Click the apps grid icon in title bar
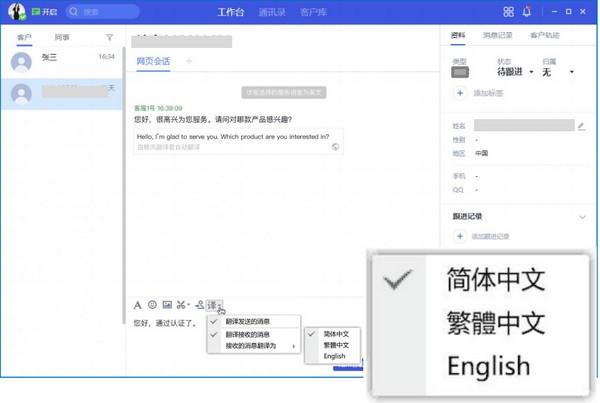The height and width of the screenshot is (403, 600). [508, 12]
